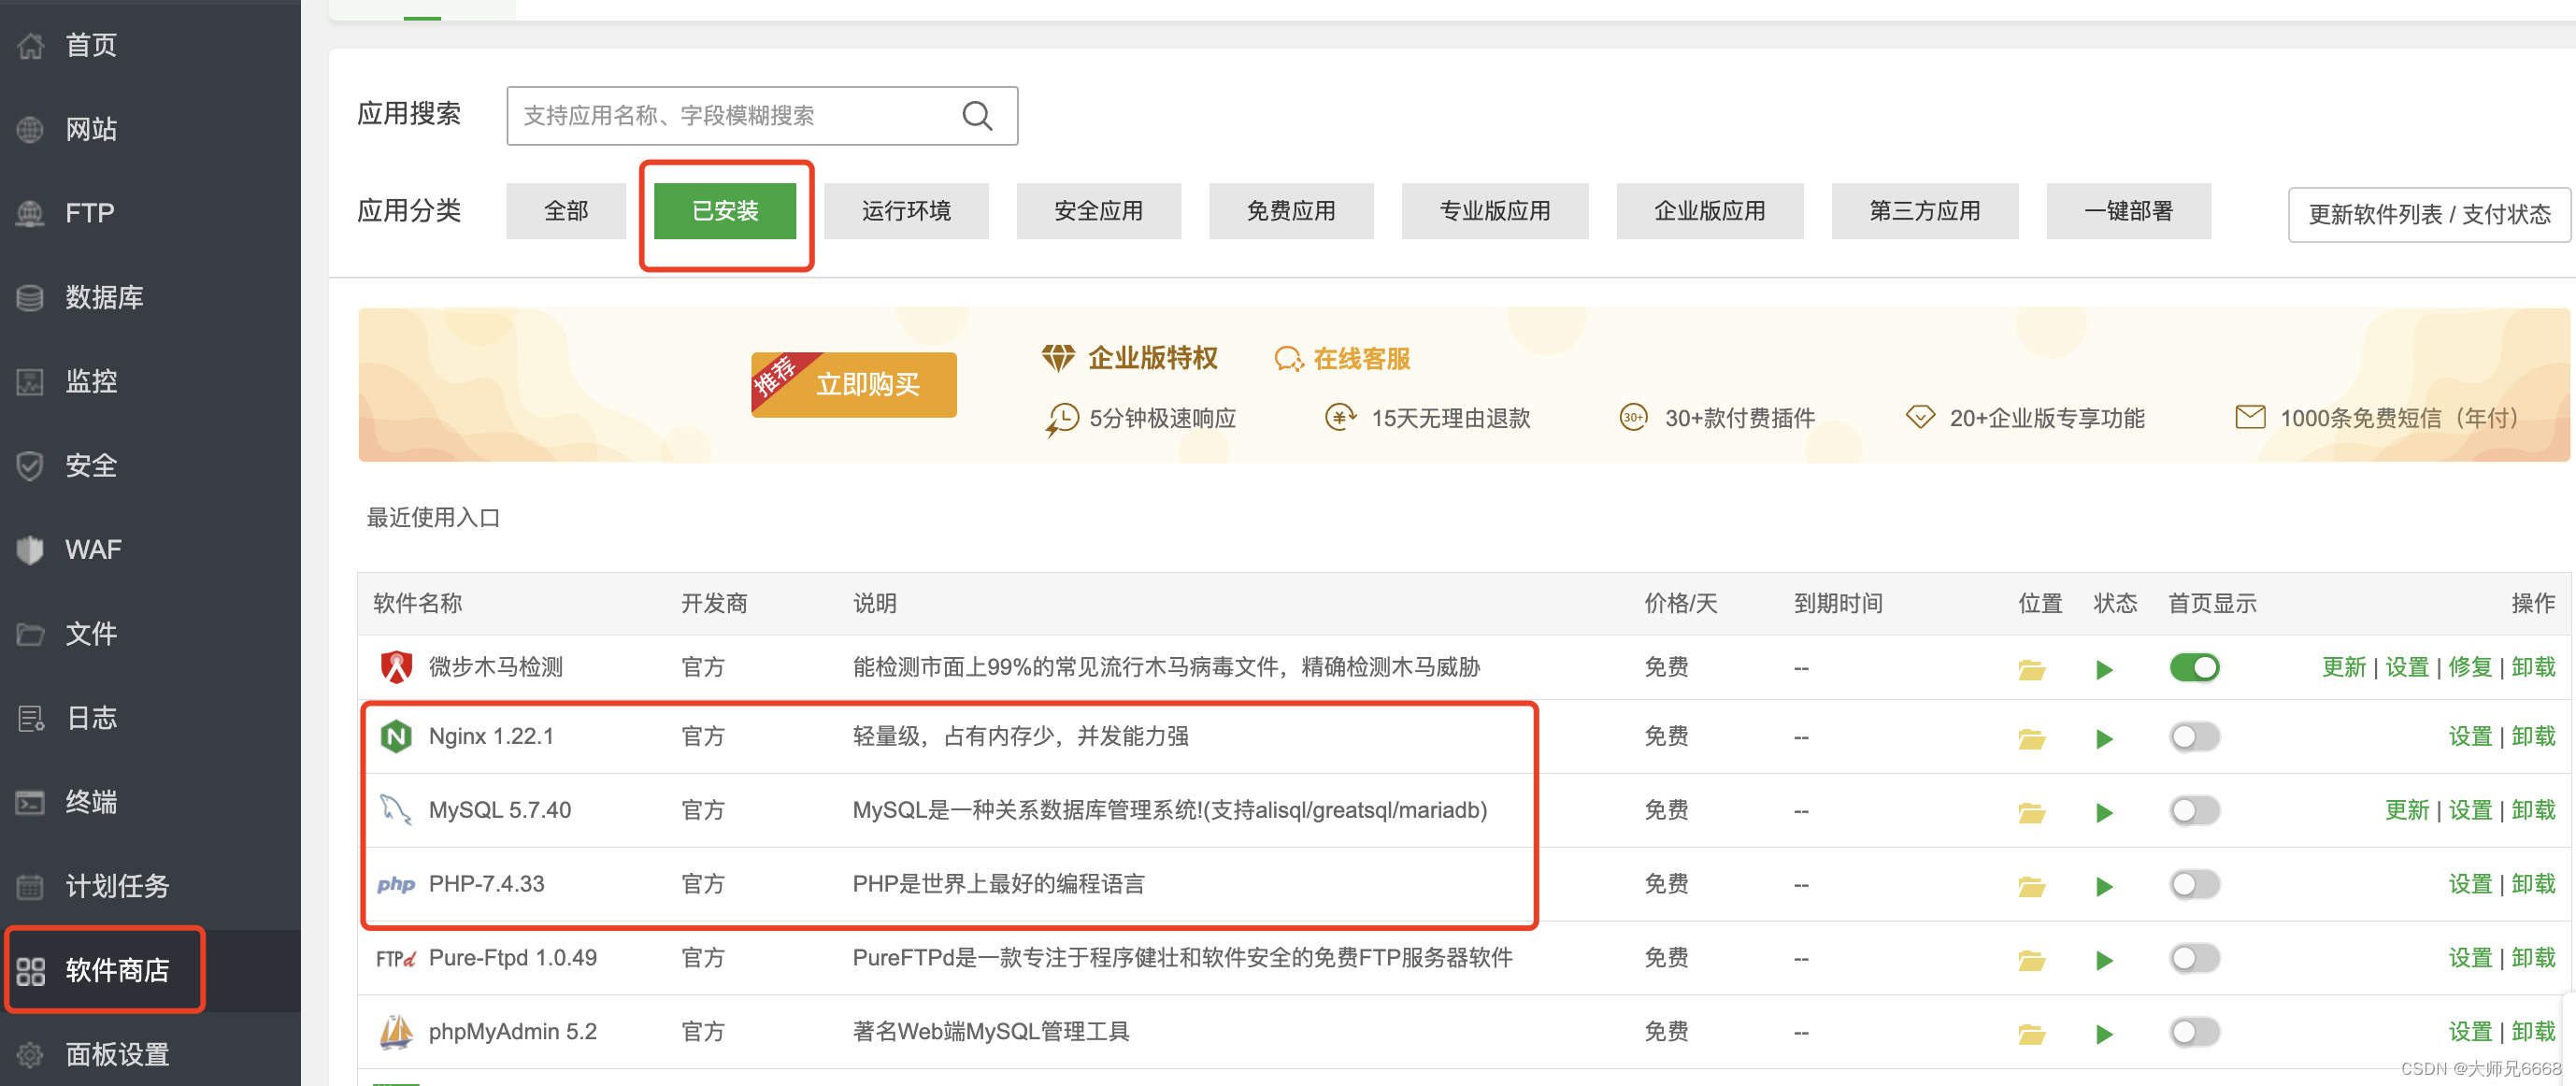Click 卸载 for Pure-Ftpd 1.0.49
The width and height of the screenshot is (2576, 1086).
click(2533, 958)
